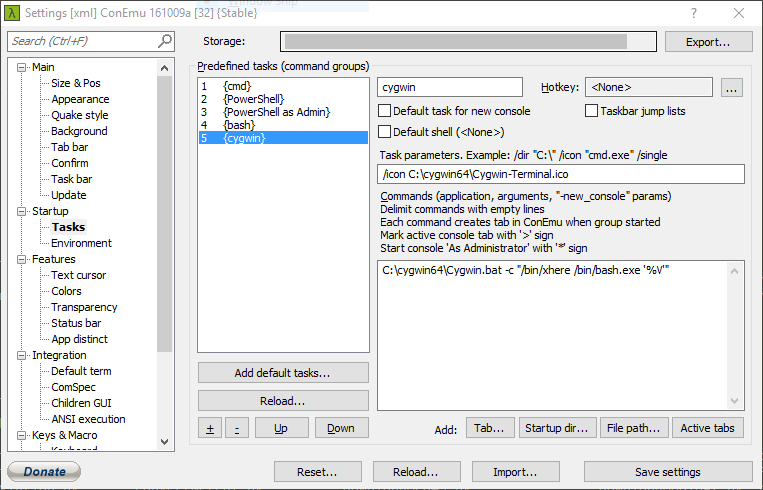Select ANSI execution tree item

click(x=88, y=419)
